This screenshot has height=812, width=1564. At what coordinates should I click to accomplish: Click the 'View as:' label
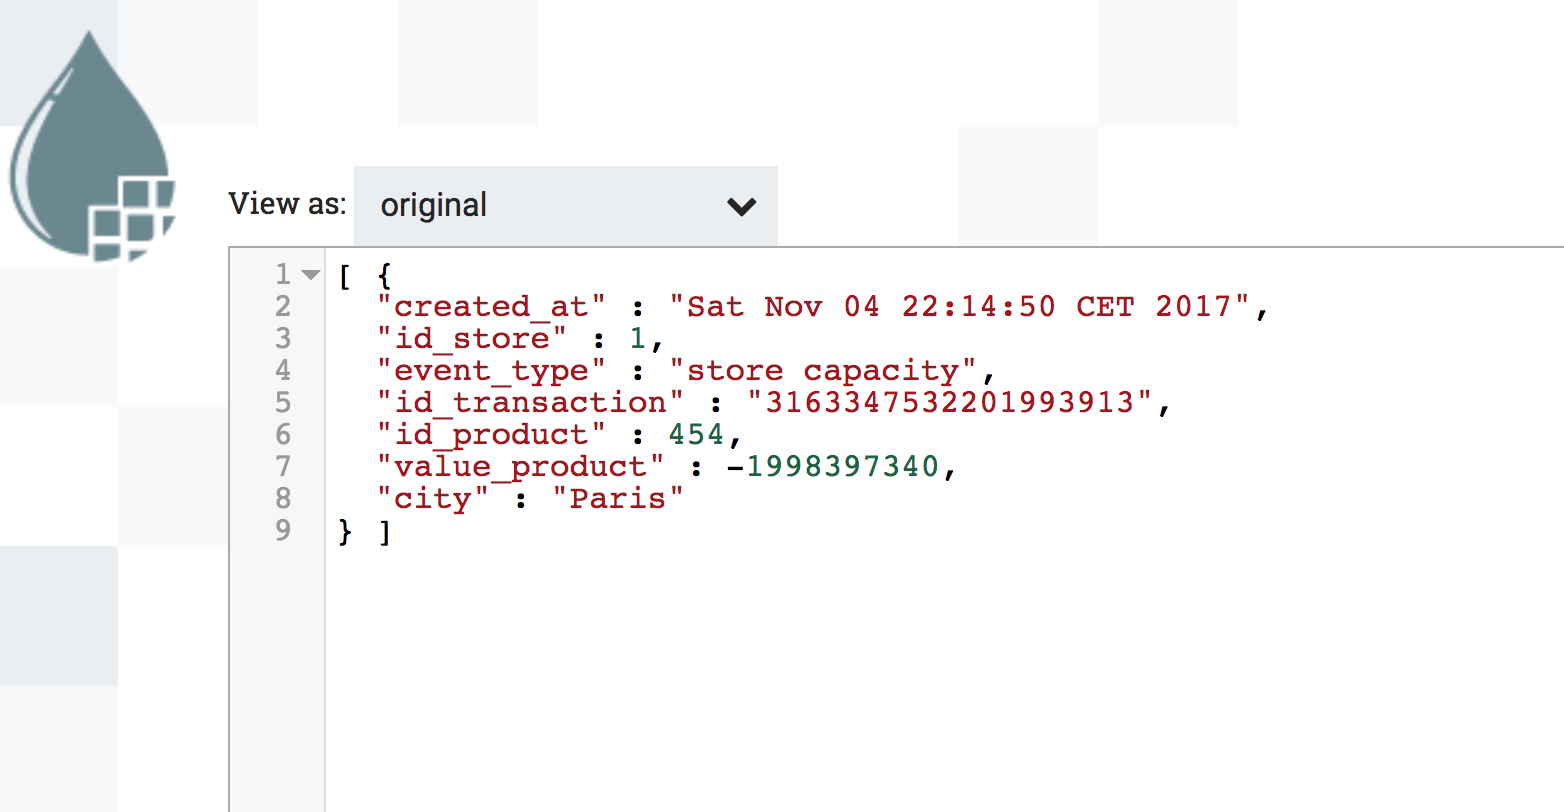point(287,204)
